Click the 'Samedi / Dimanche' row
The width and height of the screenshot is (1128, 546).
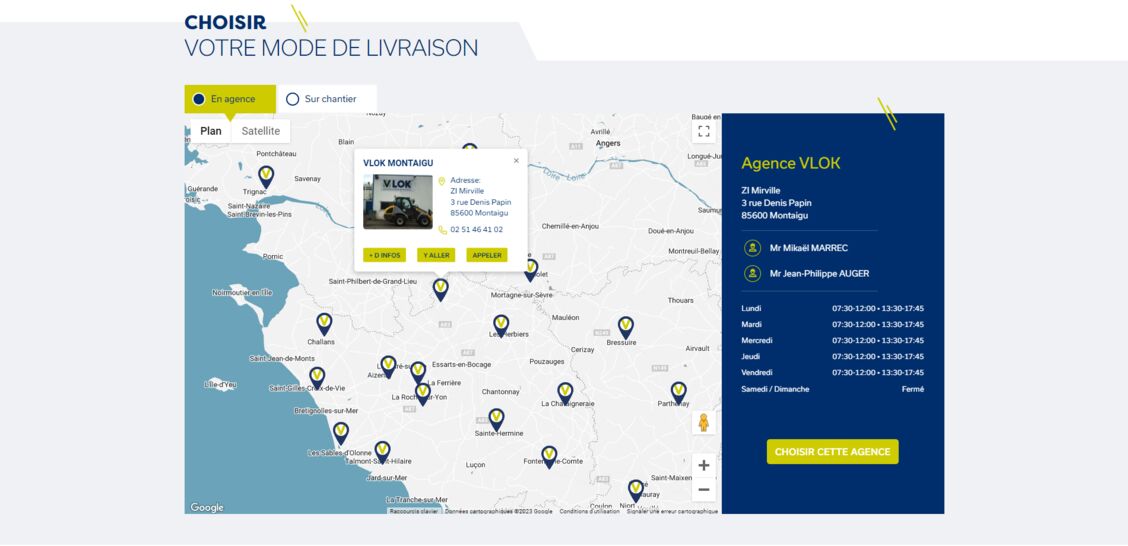pos(832,389)
